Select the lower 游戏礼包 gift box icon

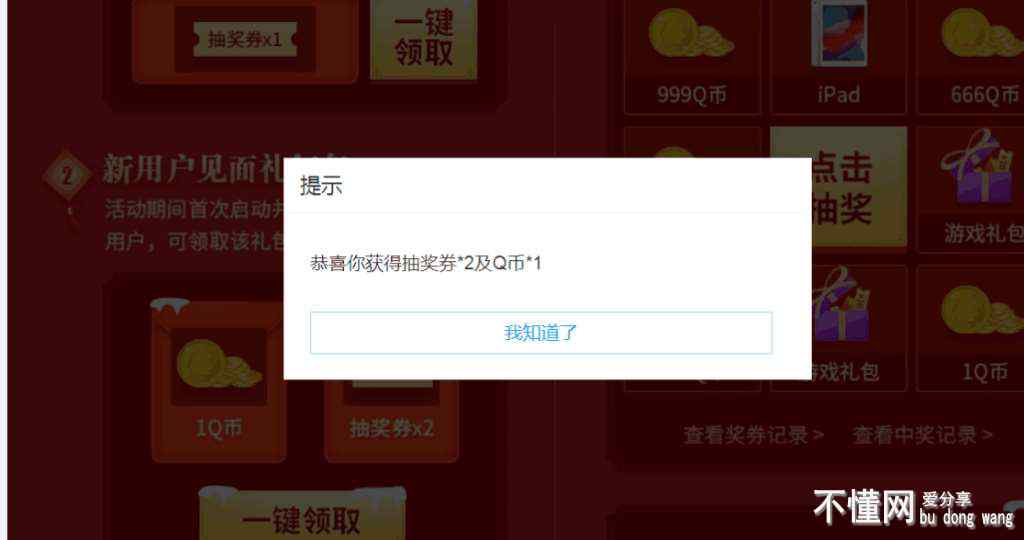(840, 306)
